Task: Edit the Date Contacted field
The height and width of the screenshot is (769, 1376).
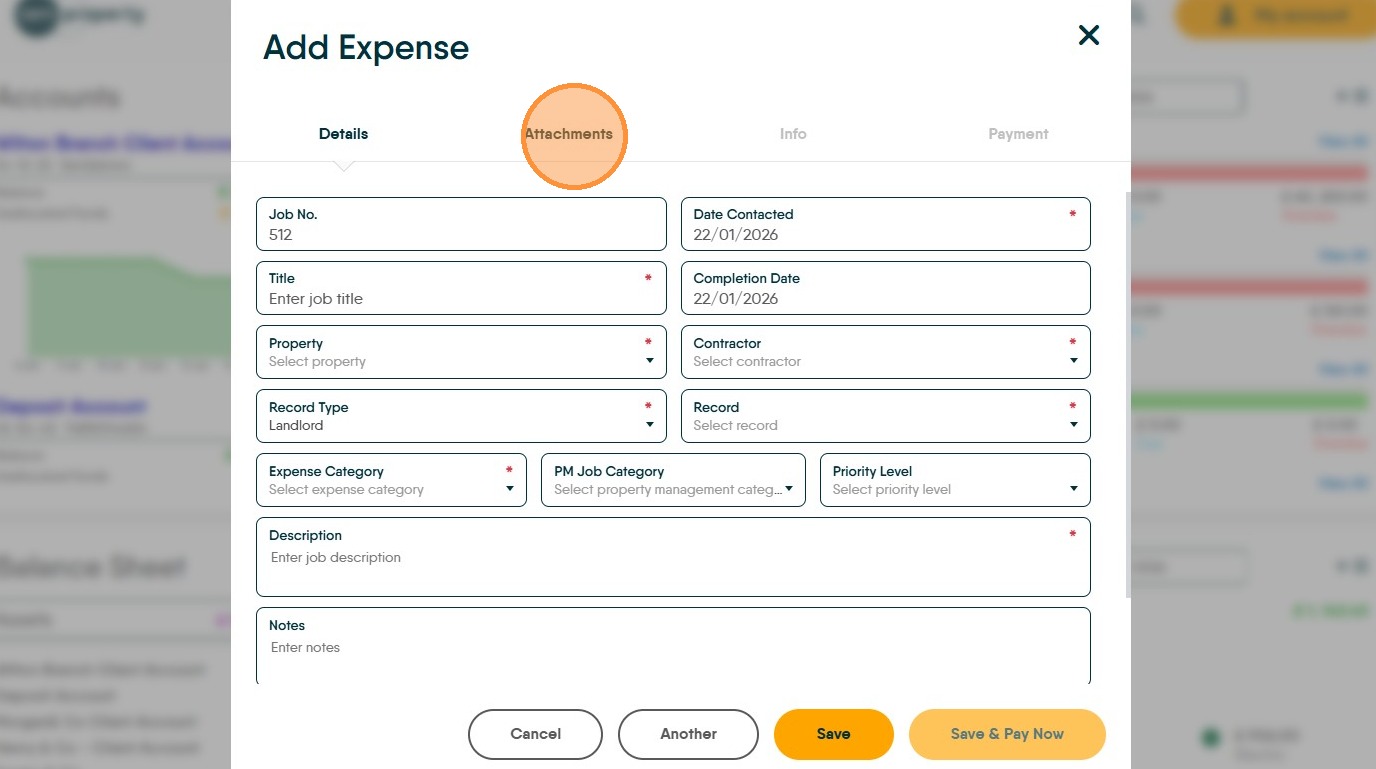Action: coord(885,234)
